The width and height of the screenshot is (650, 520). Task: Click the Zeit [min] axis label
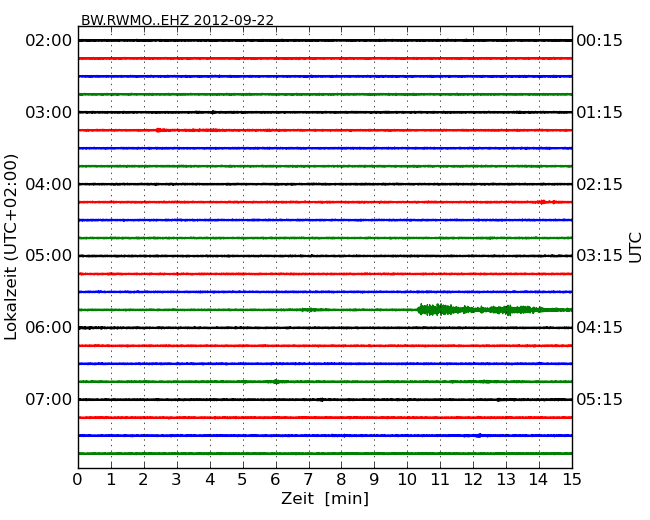pyautogui.click(x=325, y=498)
